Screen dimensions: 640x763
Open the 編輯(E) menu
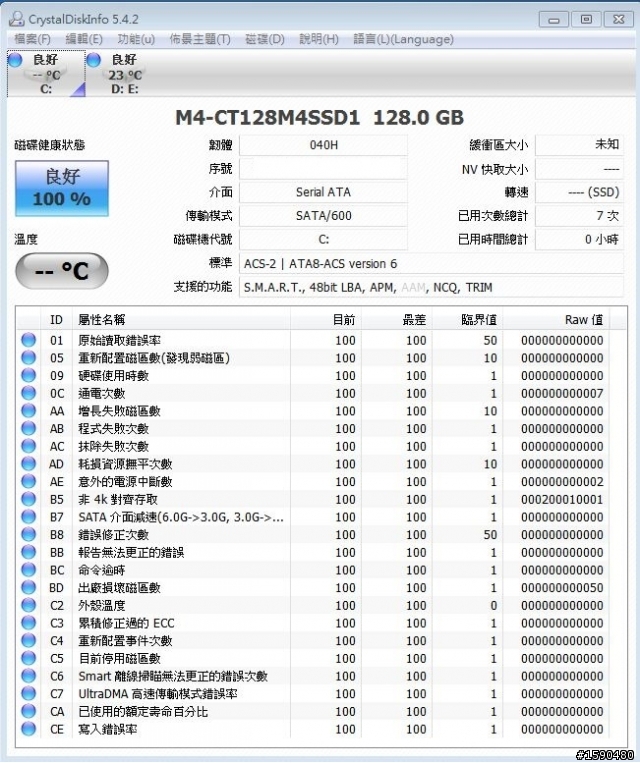click(x=84, y=39)
